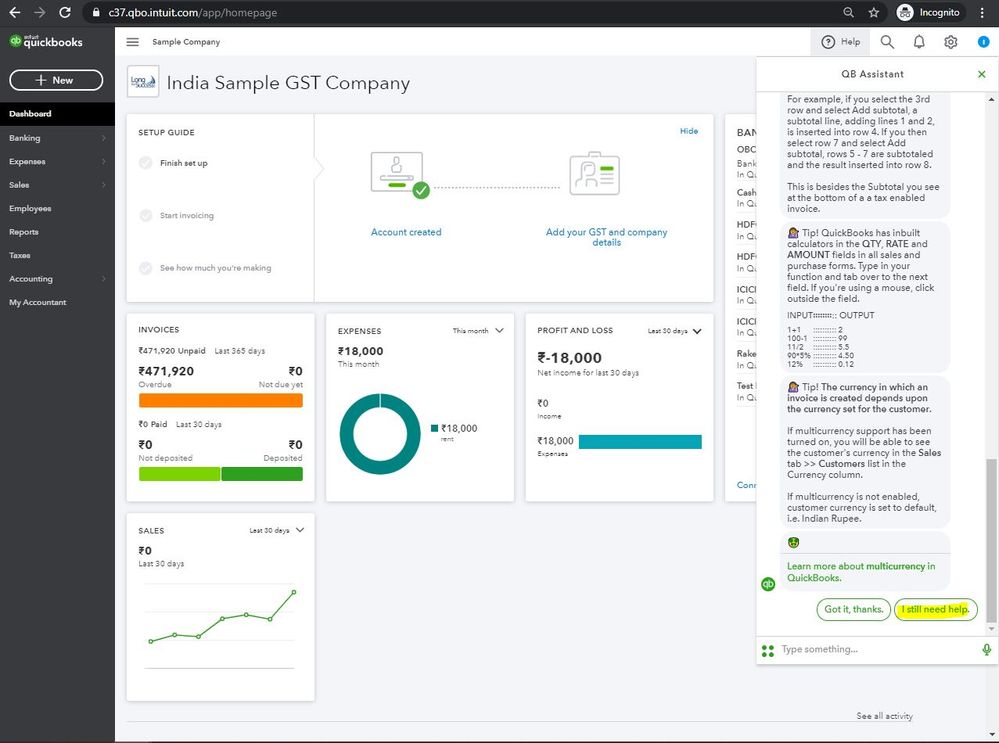Toggle See how much you're making circle
Image resolution: width=999 pixels, height=743 pixels.
pos(145,268)
